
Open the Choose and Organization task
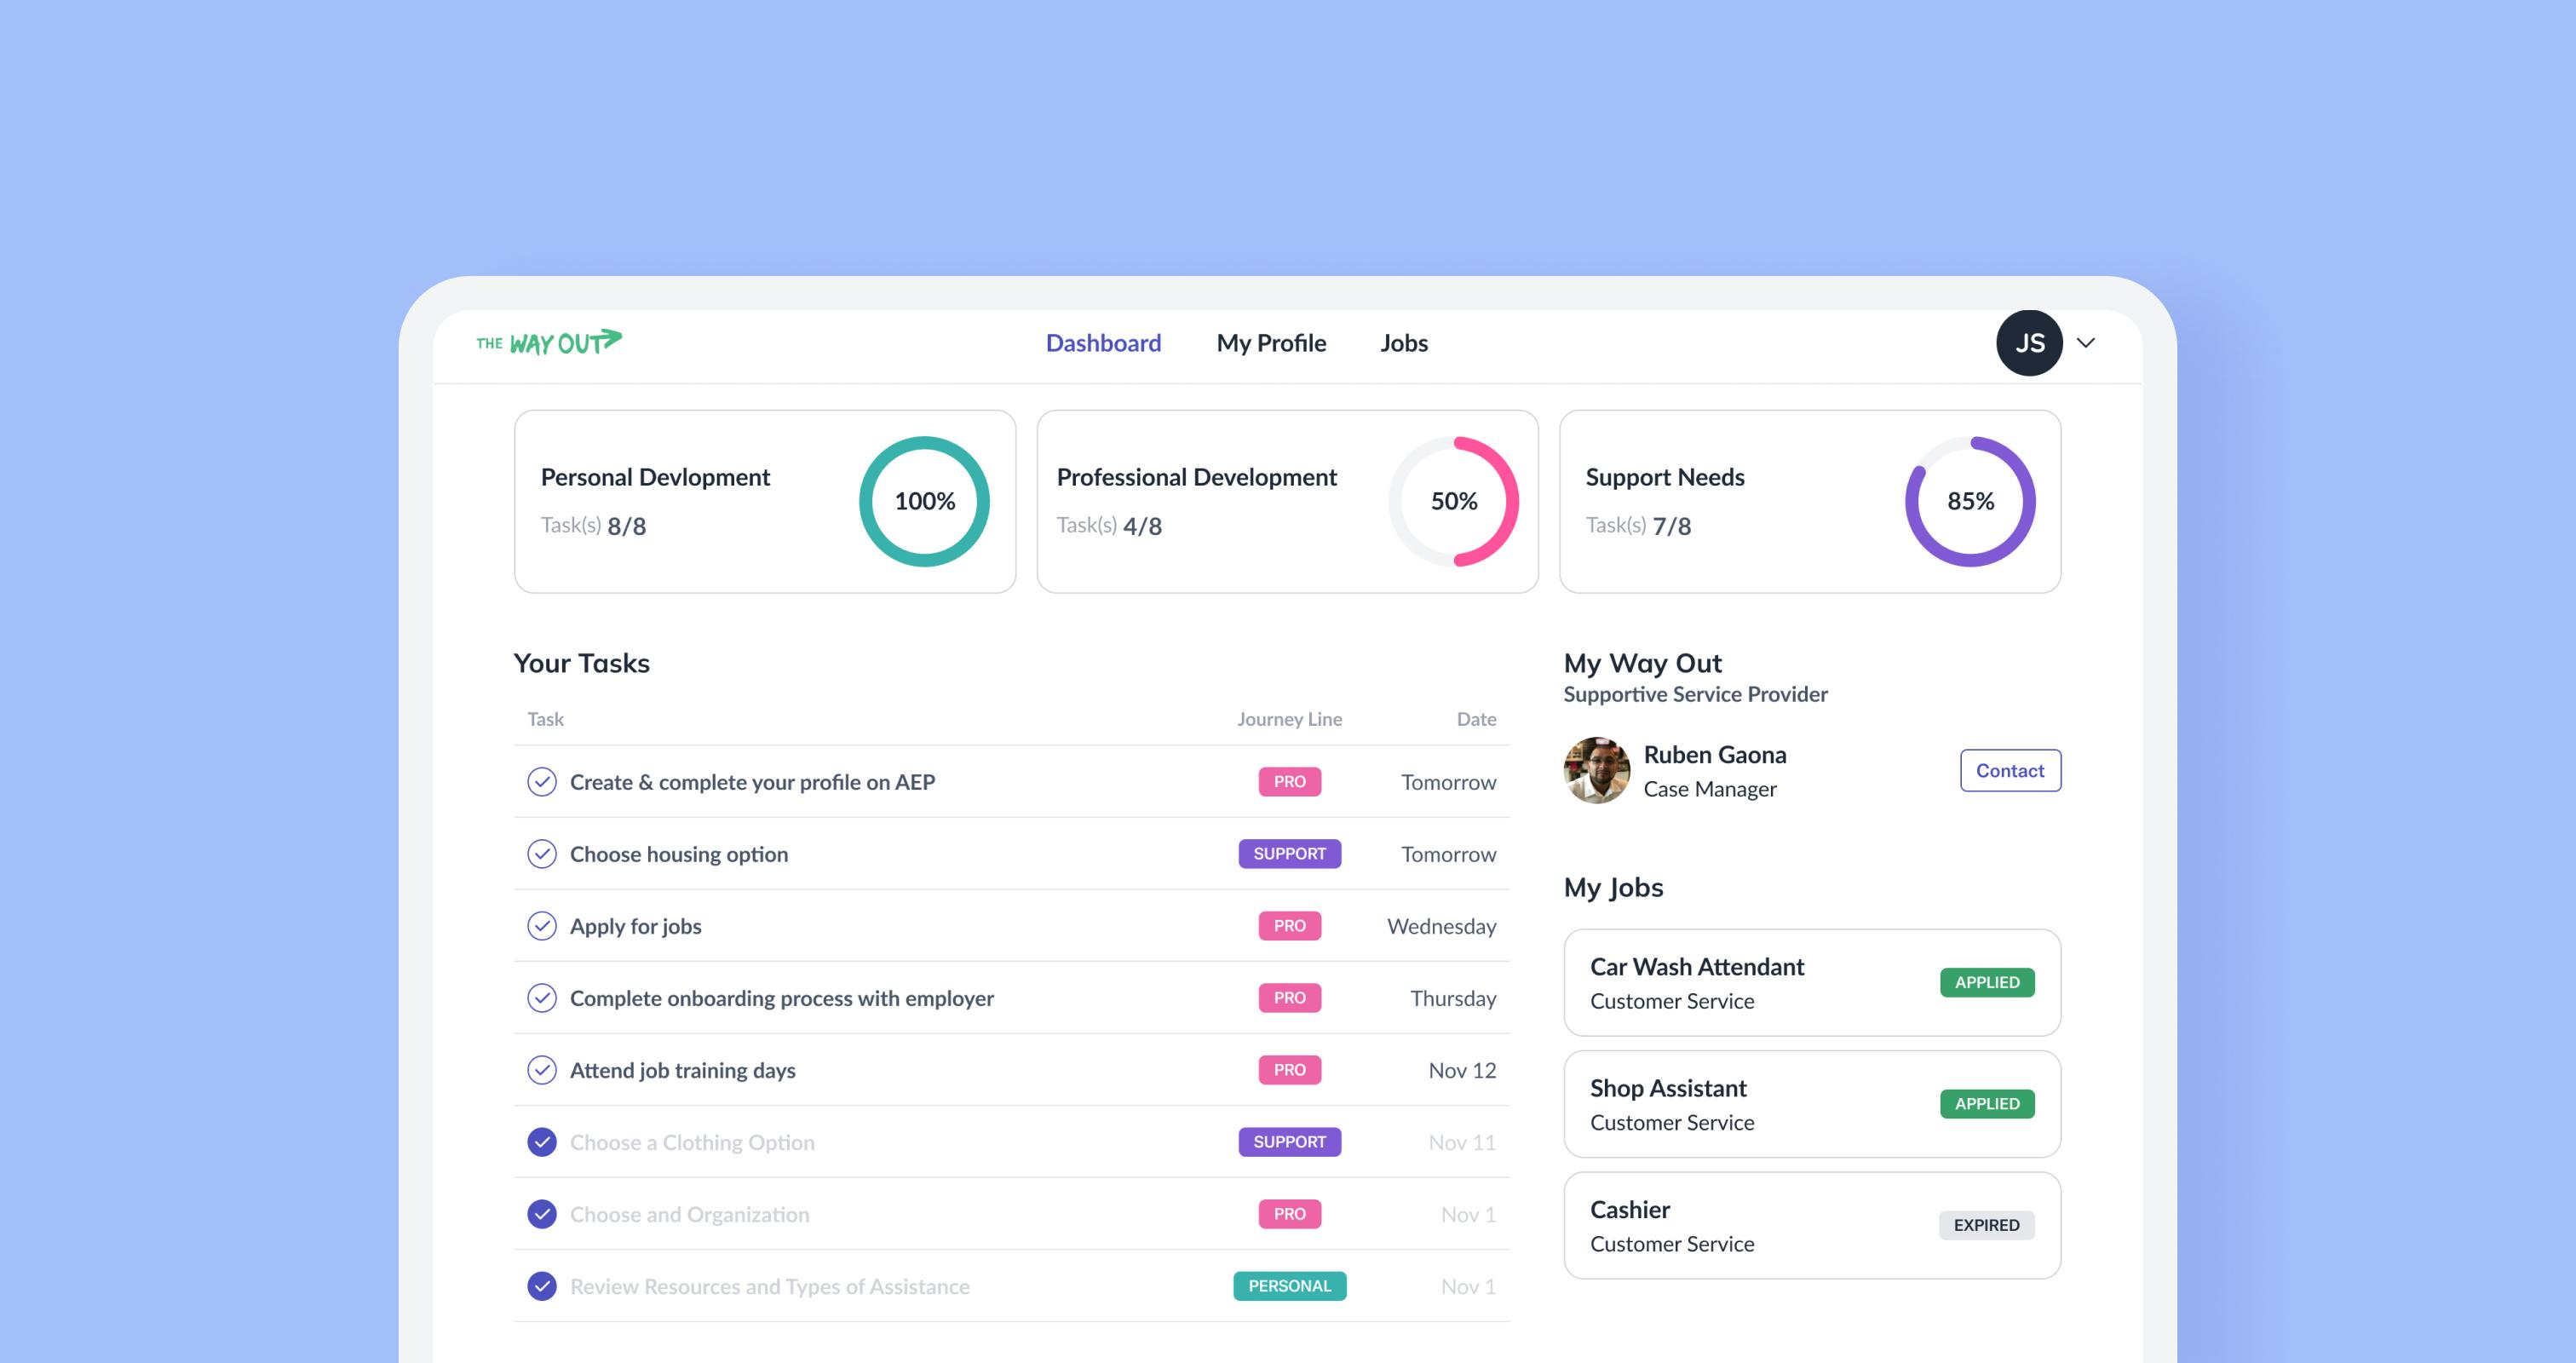coord(689,1214)
